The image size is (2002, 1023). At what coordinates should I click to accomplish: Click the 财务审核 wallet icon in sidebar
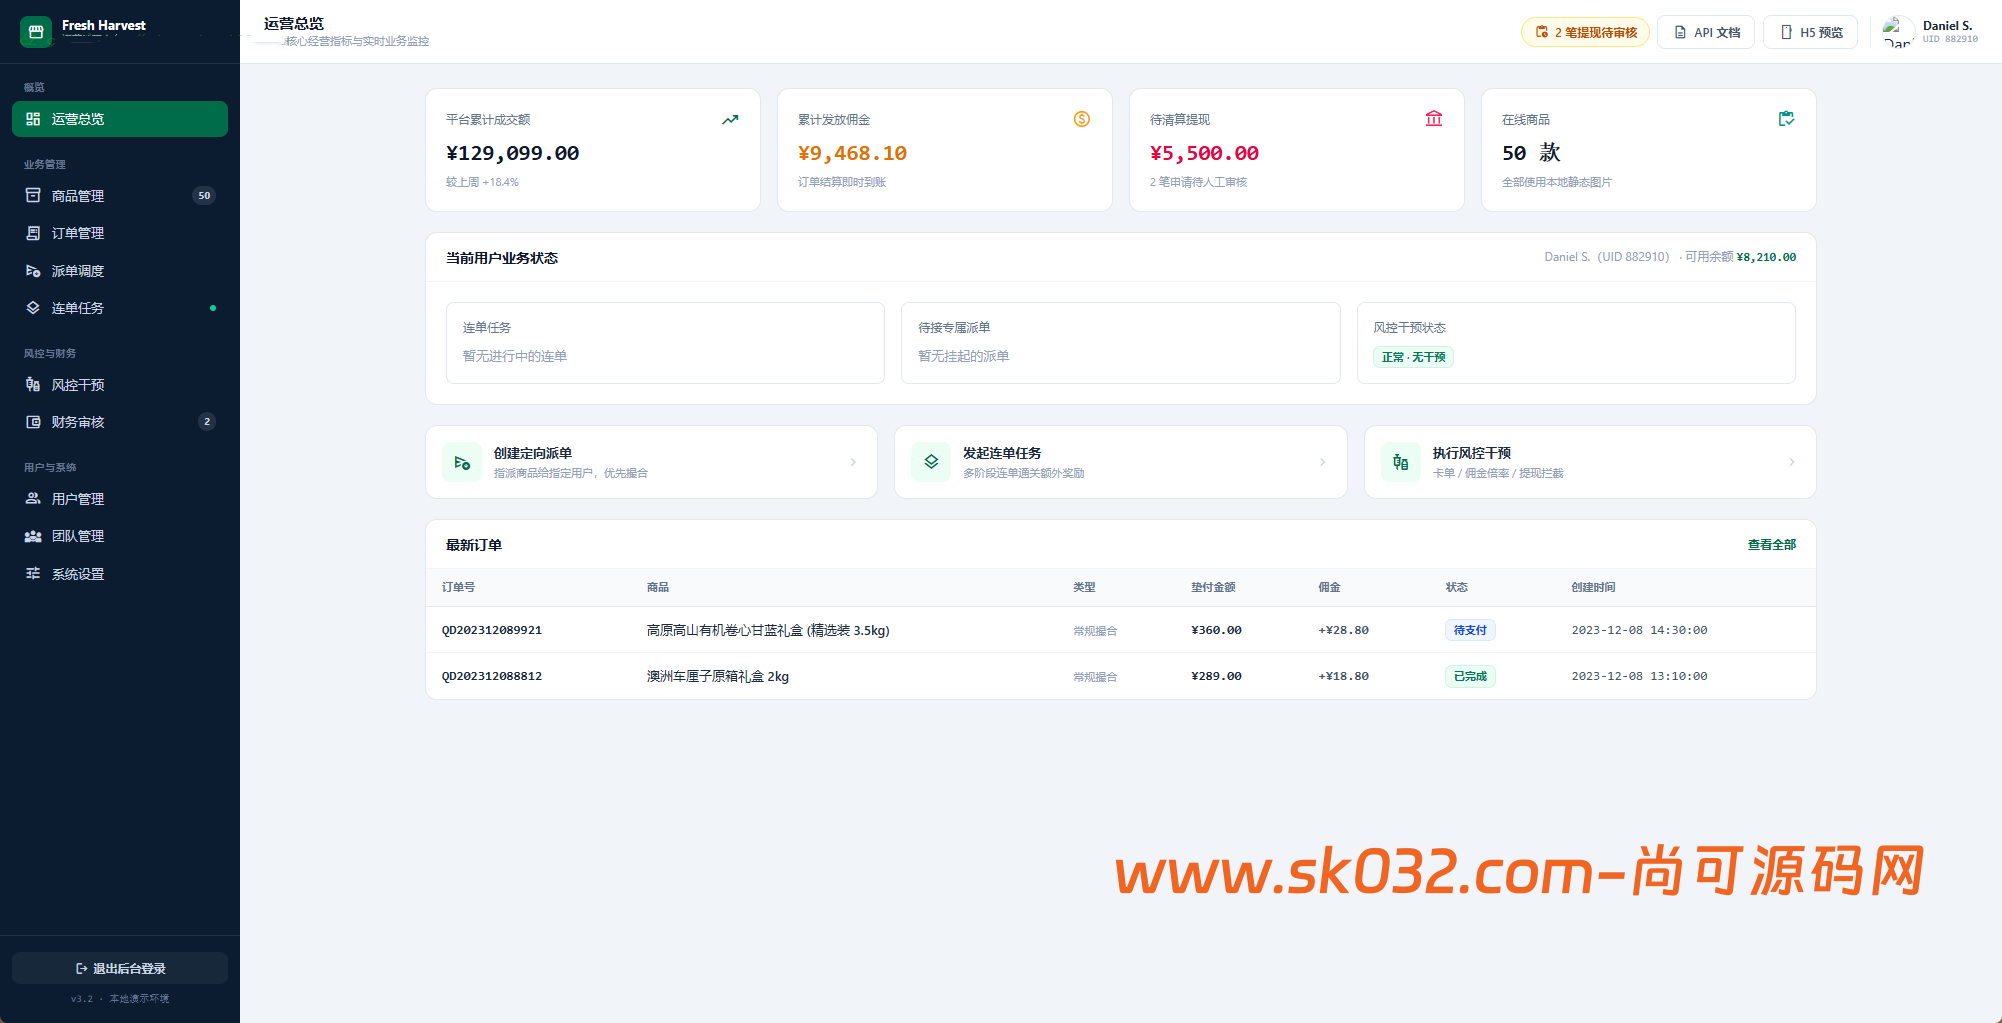coord(33,422)
